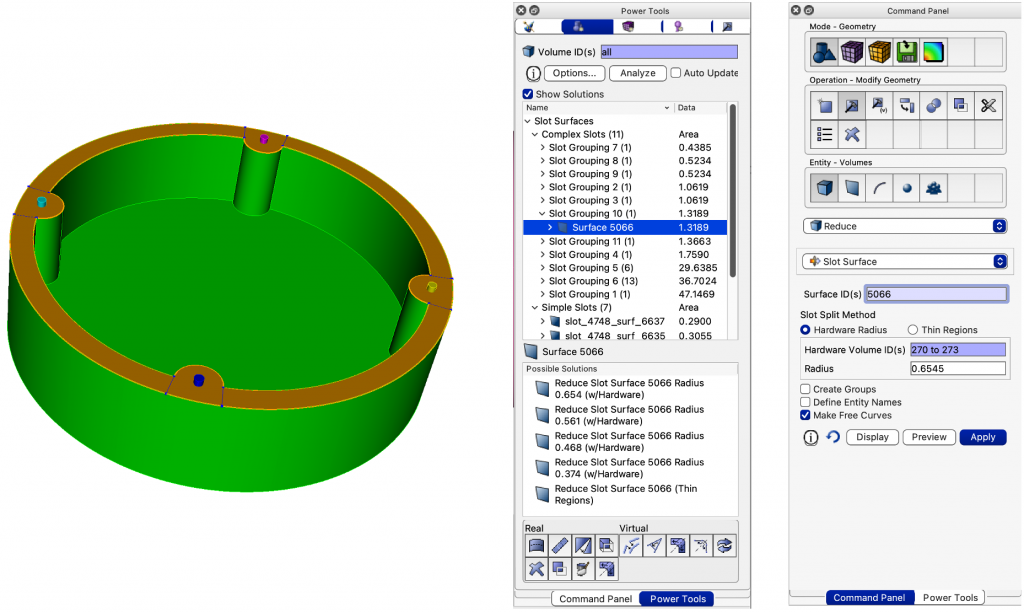The image size is (1024, 612).
Task: Click the rainbow Post-processing mode icon
Action: coord(933,52)
